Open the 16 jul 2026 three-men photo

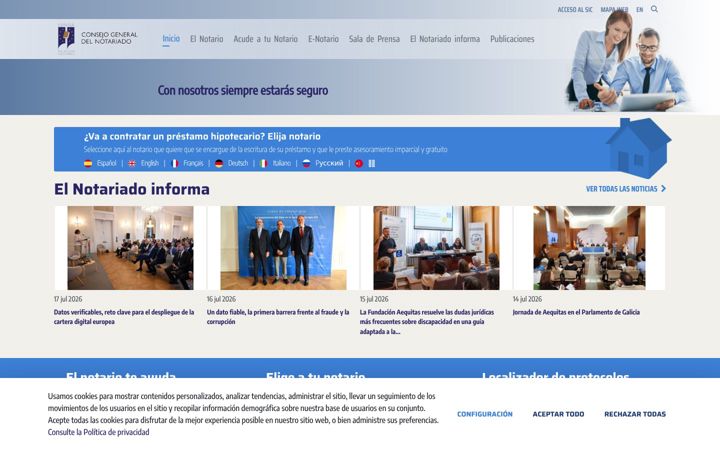[x=283, y=248]
